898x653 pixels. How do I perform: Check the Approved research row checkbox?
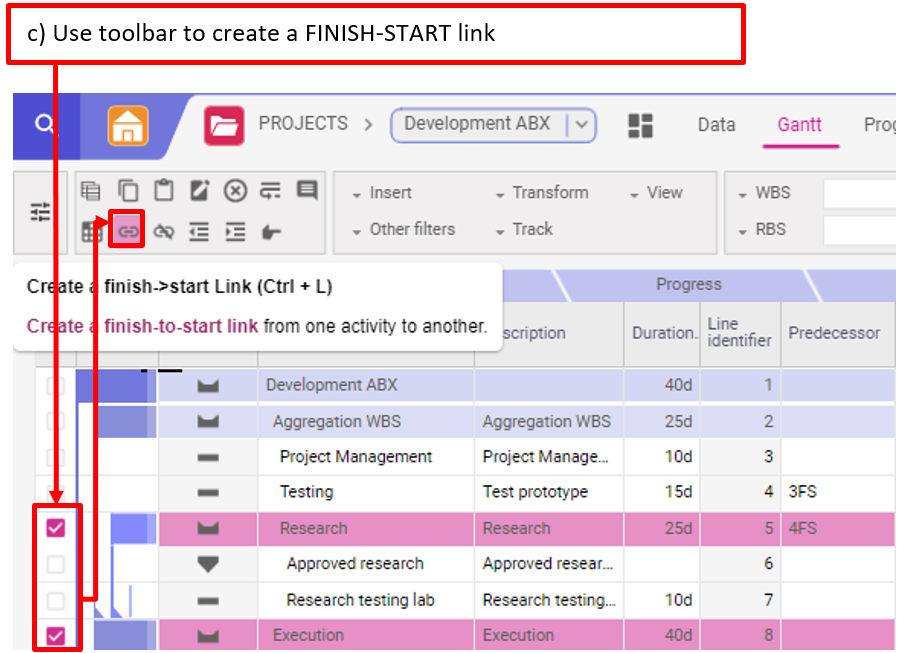pyautogui.click(x=56, y=564)
